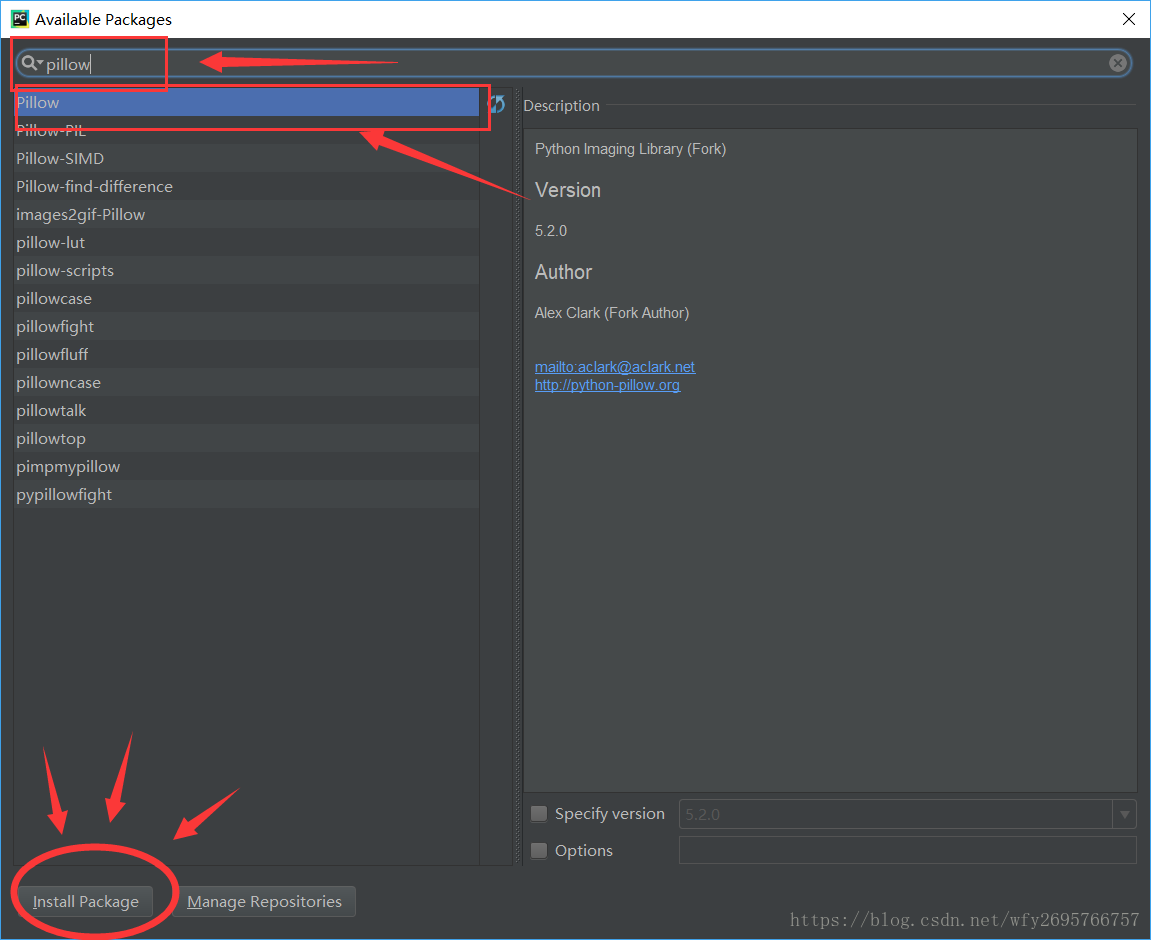Pick the pillow-lut package
Screen dimensions: 1151x940
click(x=50, y=243)
